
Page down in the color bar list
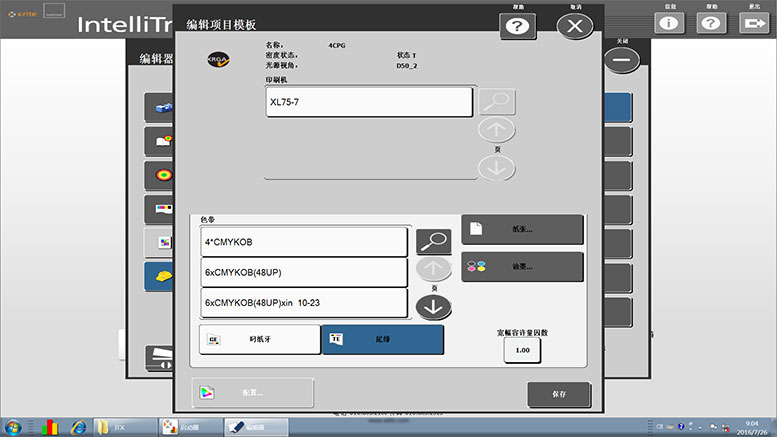pos(434,307)
